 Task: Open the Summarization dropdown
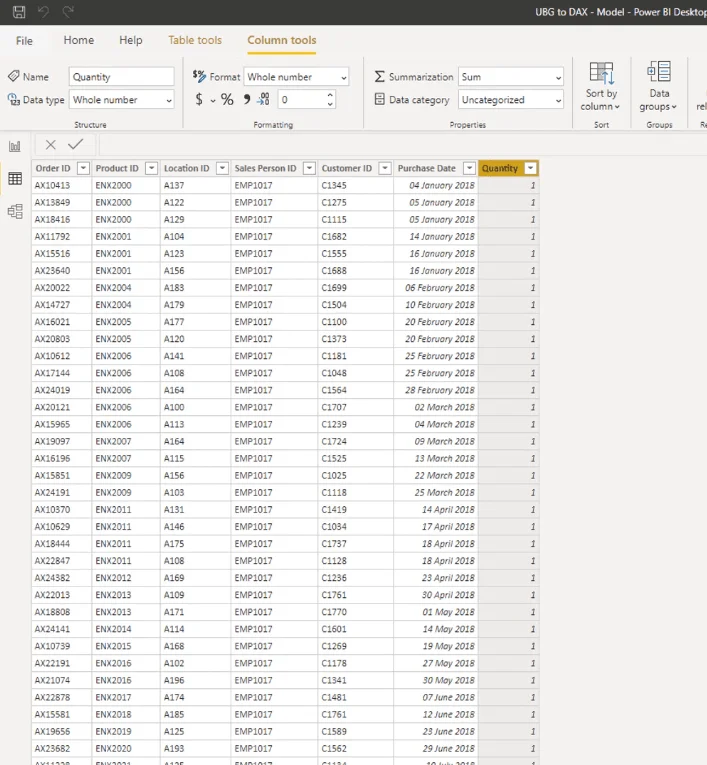[x=511, y=77]
